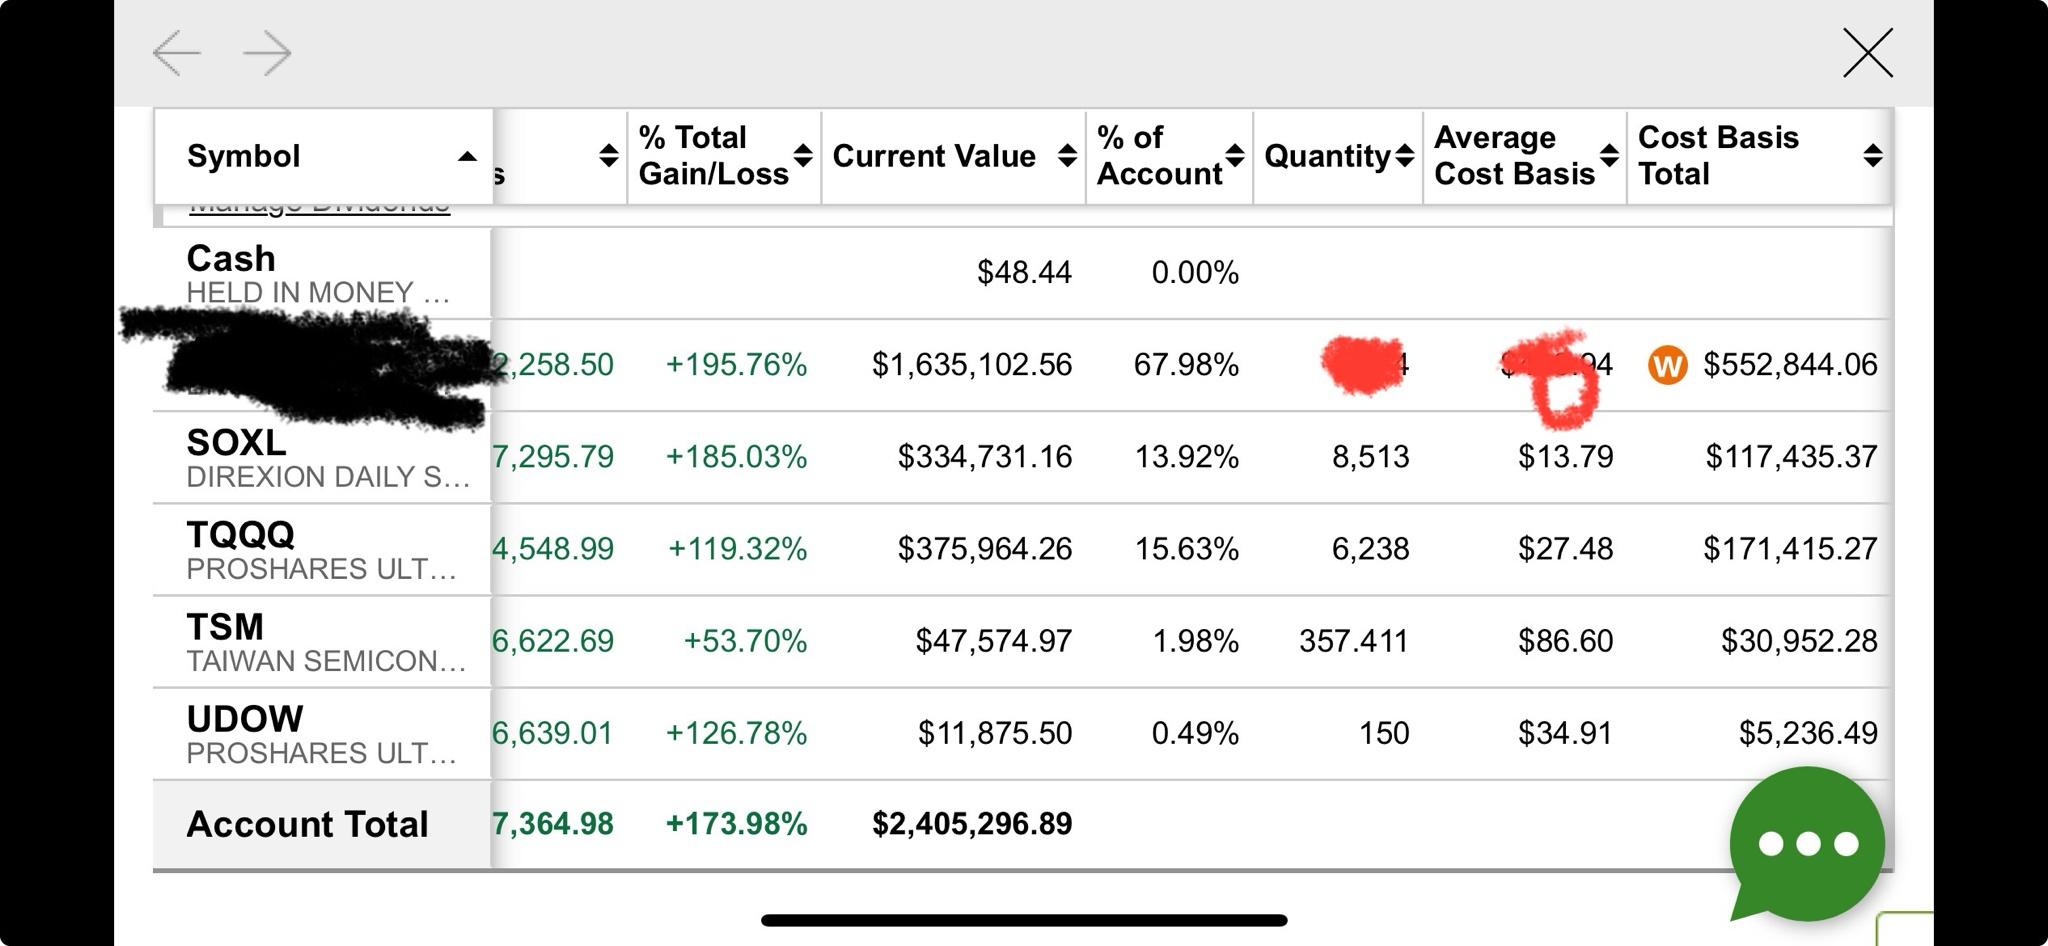Image resolution: width=2048 pixels, height=946 pixels.
Task: Tap the iOS home indicator bar
Action: tap(1024, 920)
